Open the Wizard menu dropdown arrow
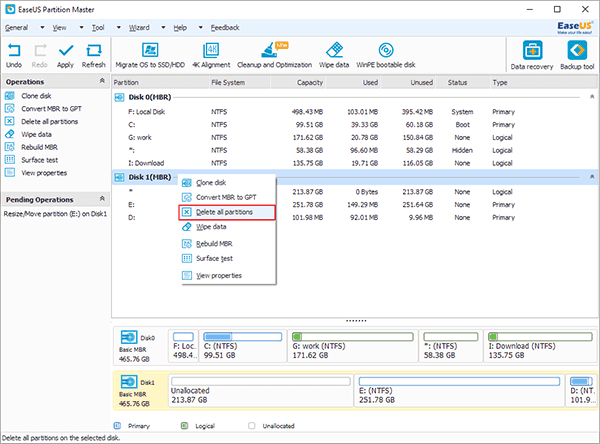Image resolution: width=600 pixels, height=444 pixels. click(163, 28)
